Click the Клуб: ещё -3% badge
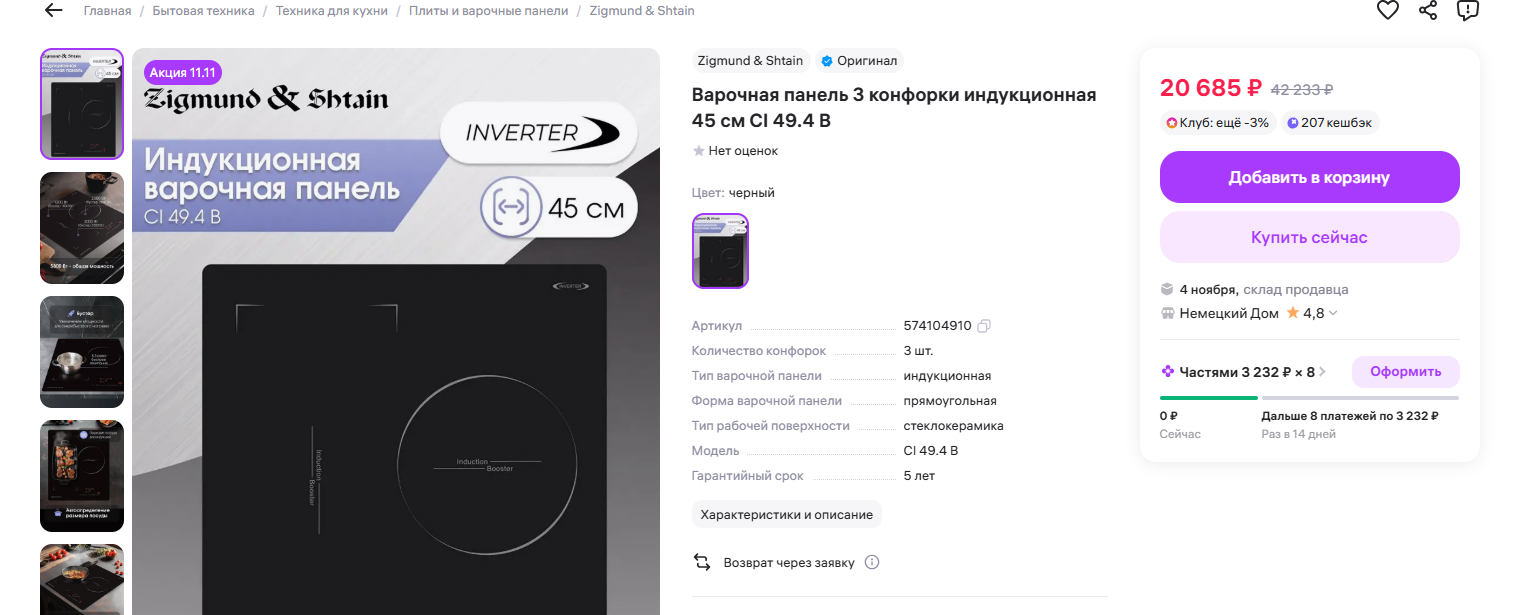1540x615 pixels. coord(1217,123)
